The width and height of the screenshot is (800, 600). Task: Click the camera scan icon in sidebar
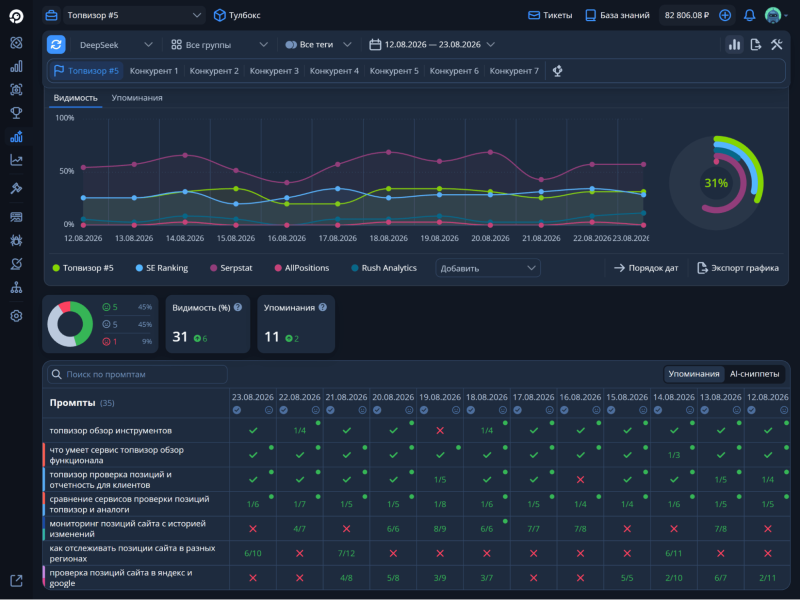(16, 90)
